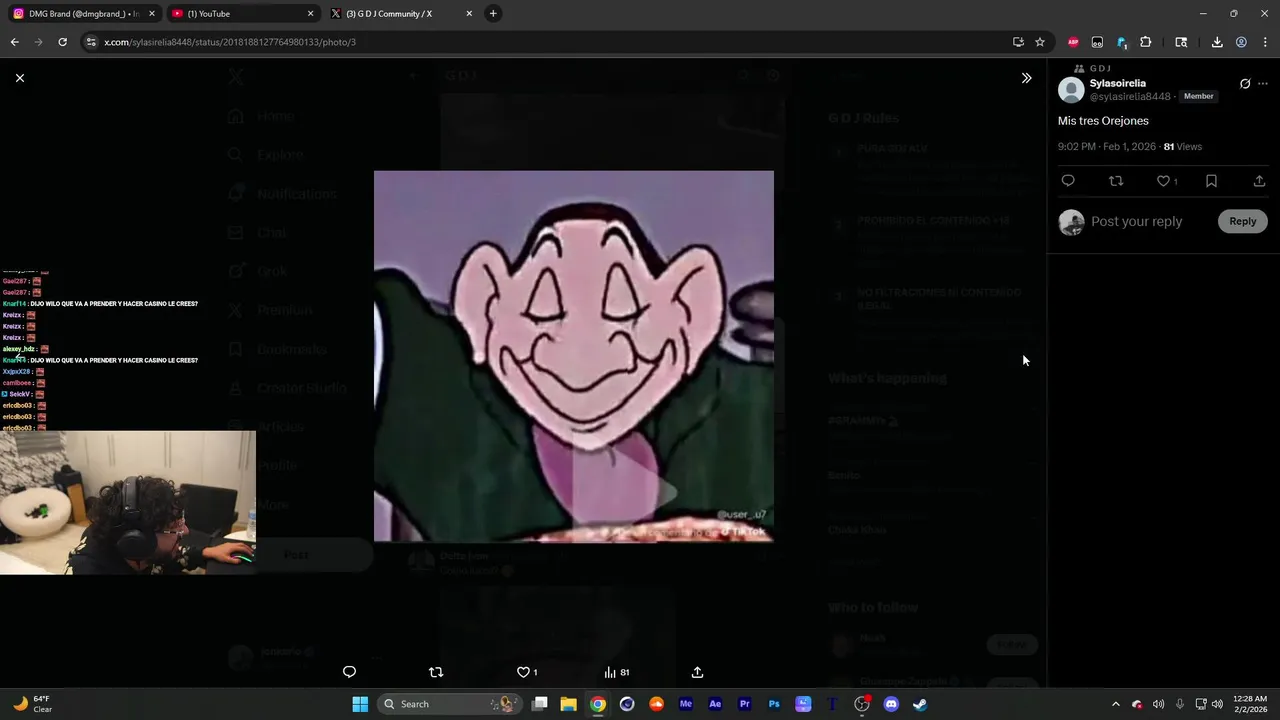Image resolution: width=1280 pixels, height=720 pixels.
Task: Open SoundCloud from the taskbar
Action: point(656,704)
